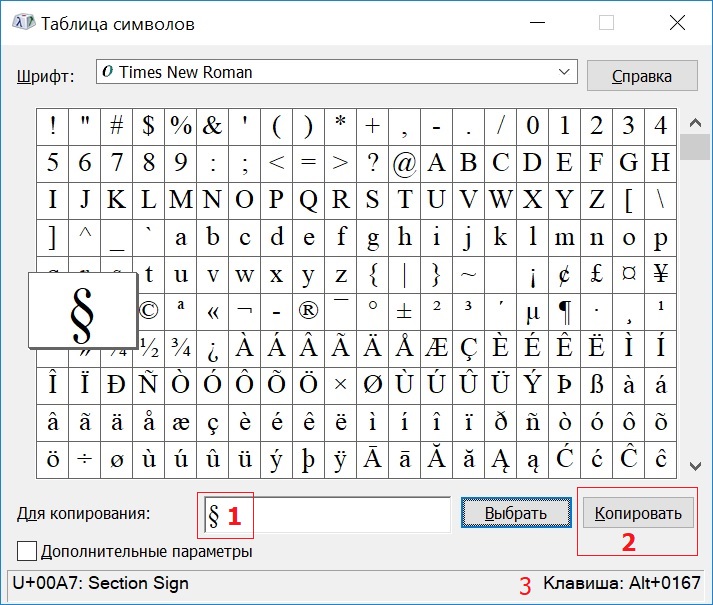Screen dimensions: 713x605
Task: Click the enlarged § symbol preview
Action: 83,310
